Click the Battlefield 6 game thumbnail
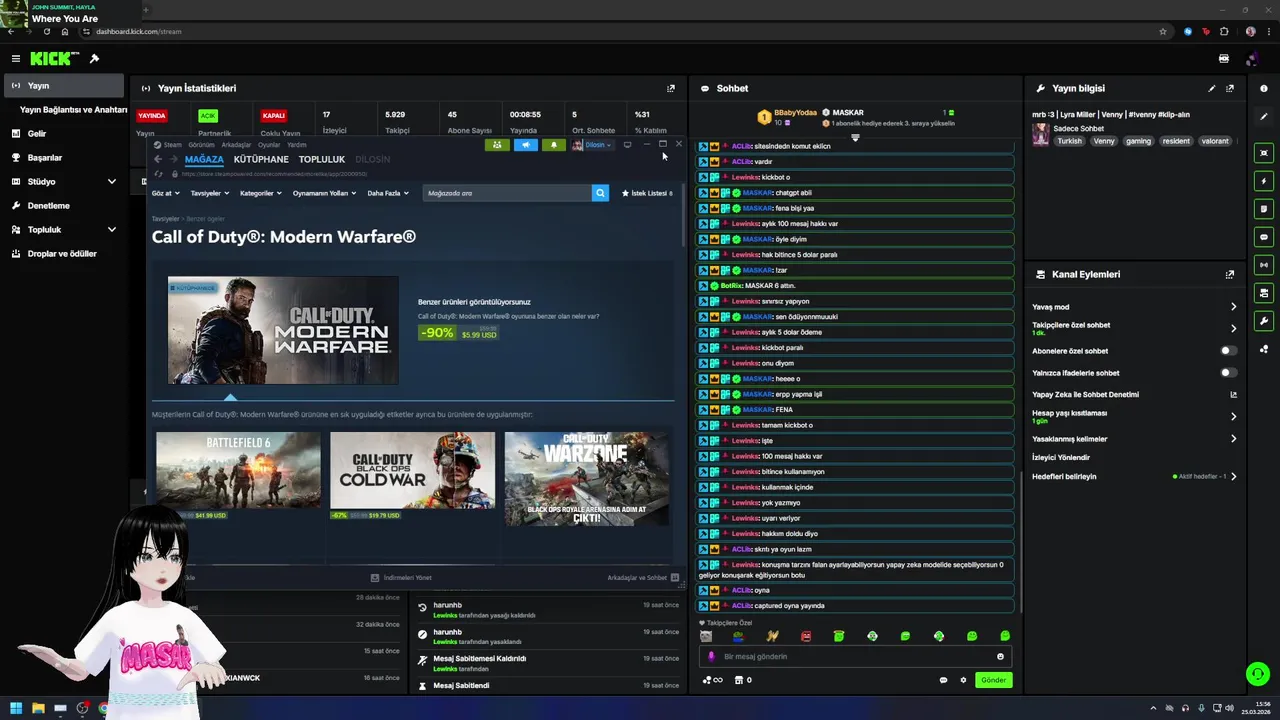Screen dimensions: 1280x720 click(x=238, y=470)
